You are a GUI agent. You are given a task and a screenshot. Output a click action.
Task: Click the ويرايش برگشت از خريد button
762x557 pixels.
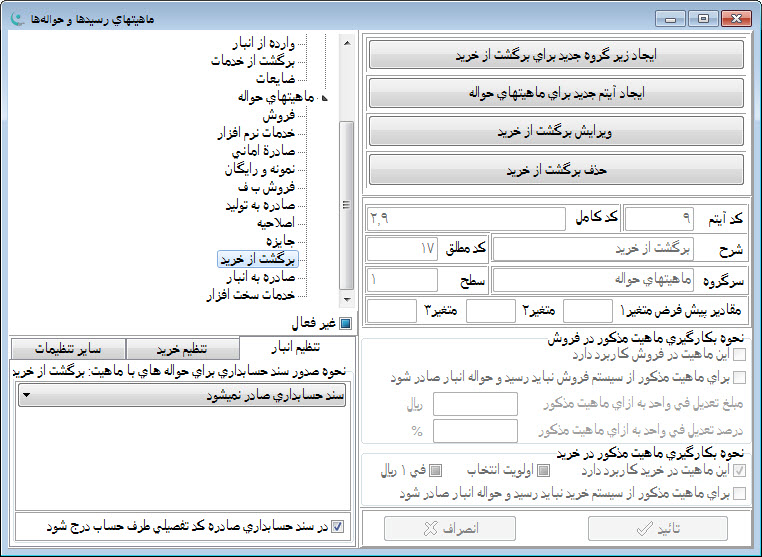556,130
